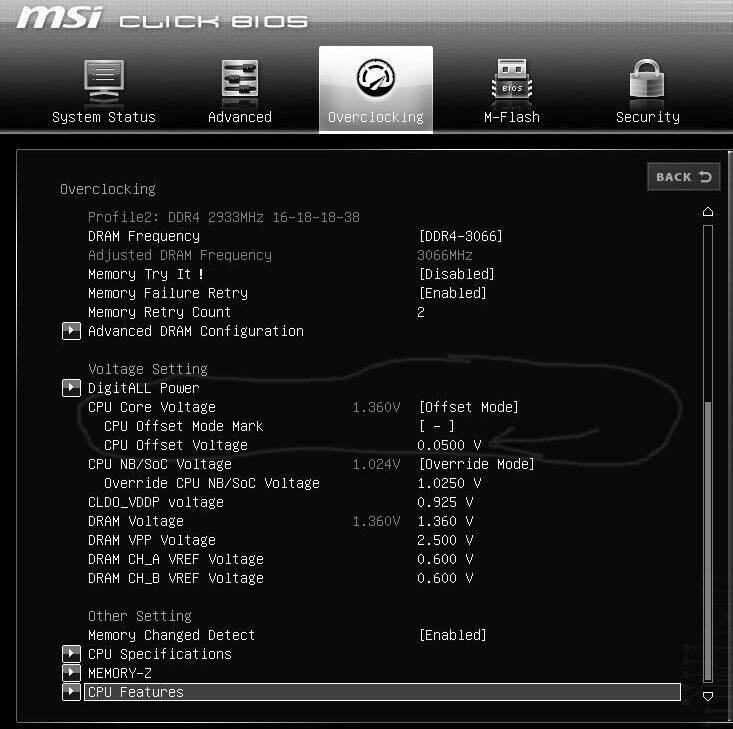733x729 pixels.
Task: Expand CPU Specifications arrow
Action: click(x=72, y=654)
